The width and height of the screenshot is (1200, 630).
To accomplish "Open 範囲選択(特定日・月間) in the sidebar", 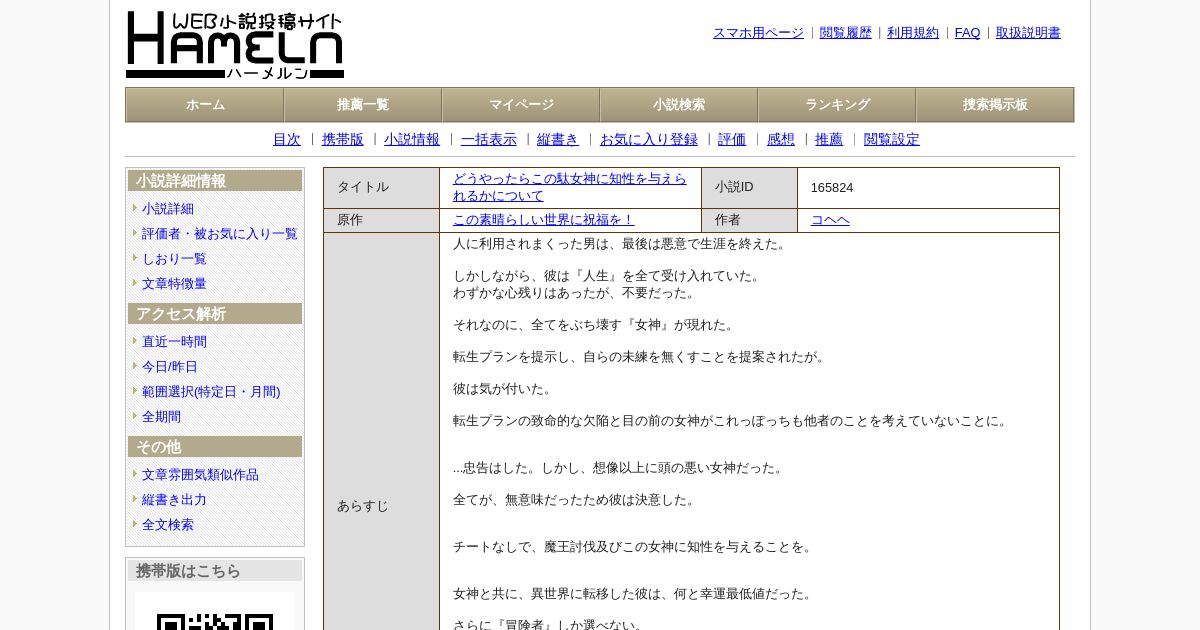I will 211,392.
